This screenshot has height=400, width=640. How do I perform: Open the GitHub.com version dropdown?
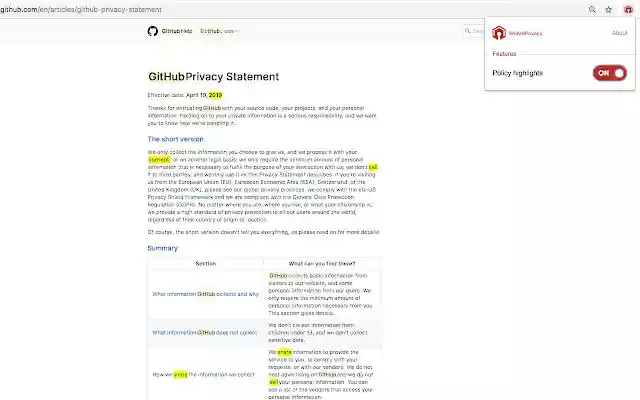219,31
